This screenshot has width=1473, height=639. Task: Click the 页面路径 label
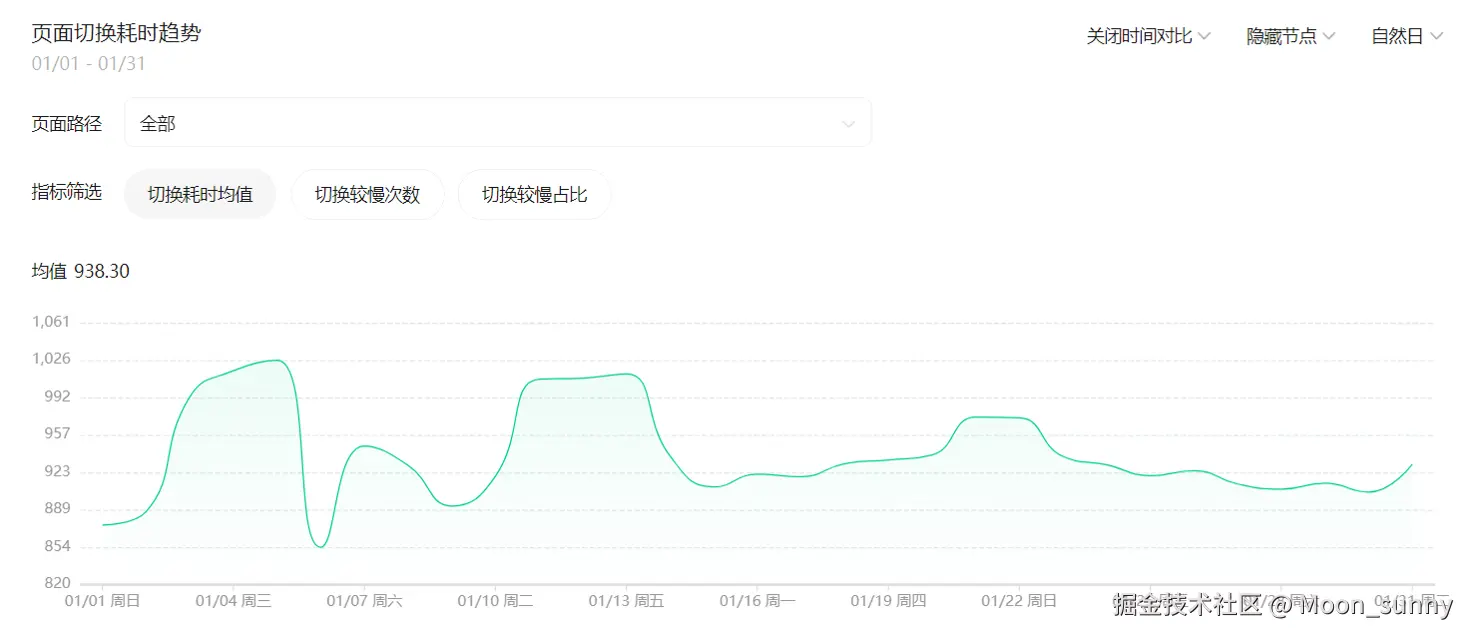pos(67,124)
